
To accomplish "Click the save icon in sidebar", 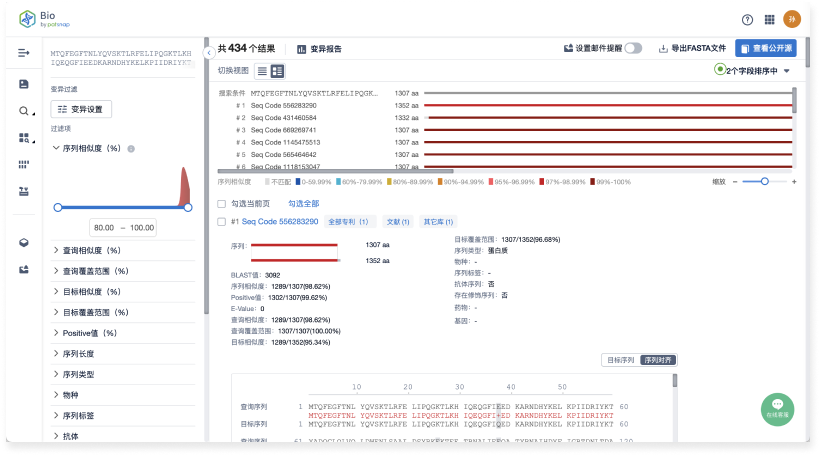I will click(x=24, y=84).
